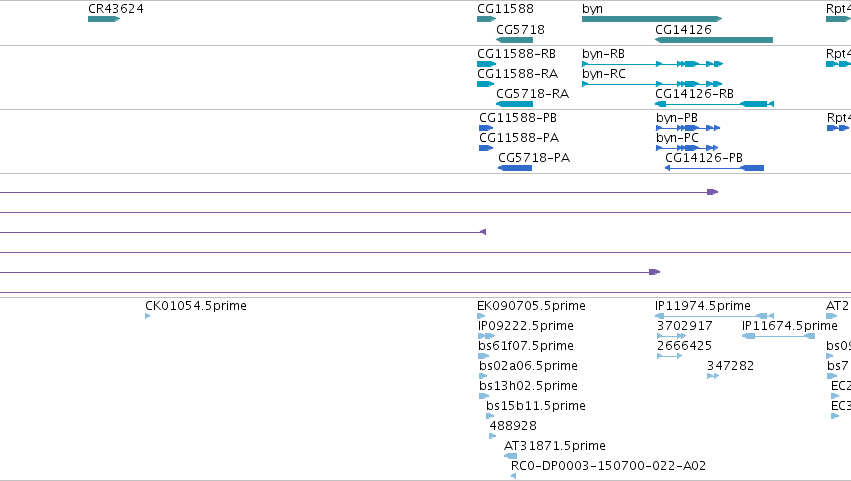Select the IP11674.5prime EST glyph
Viewport: 851px width, 481px height.
tap(778, 336)
